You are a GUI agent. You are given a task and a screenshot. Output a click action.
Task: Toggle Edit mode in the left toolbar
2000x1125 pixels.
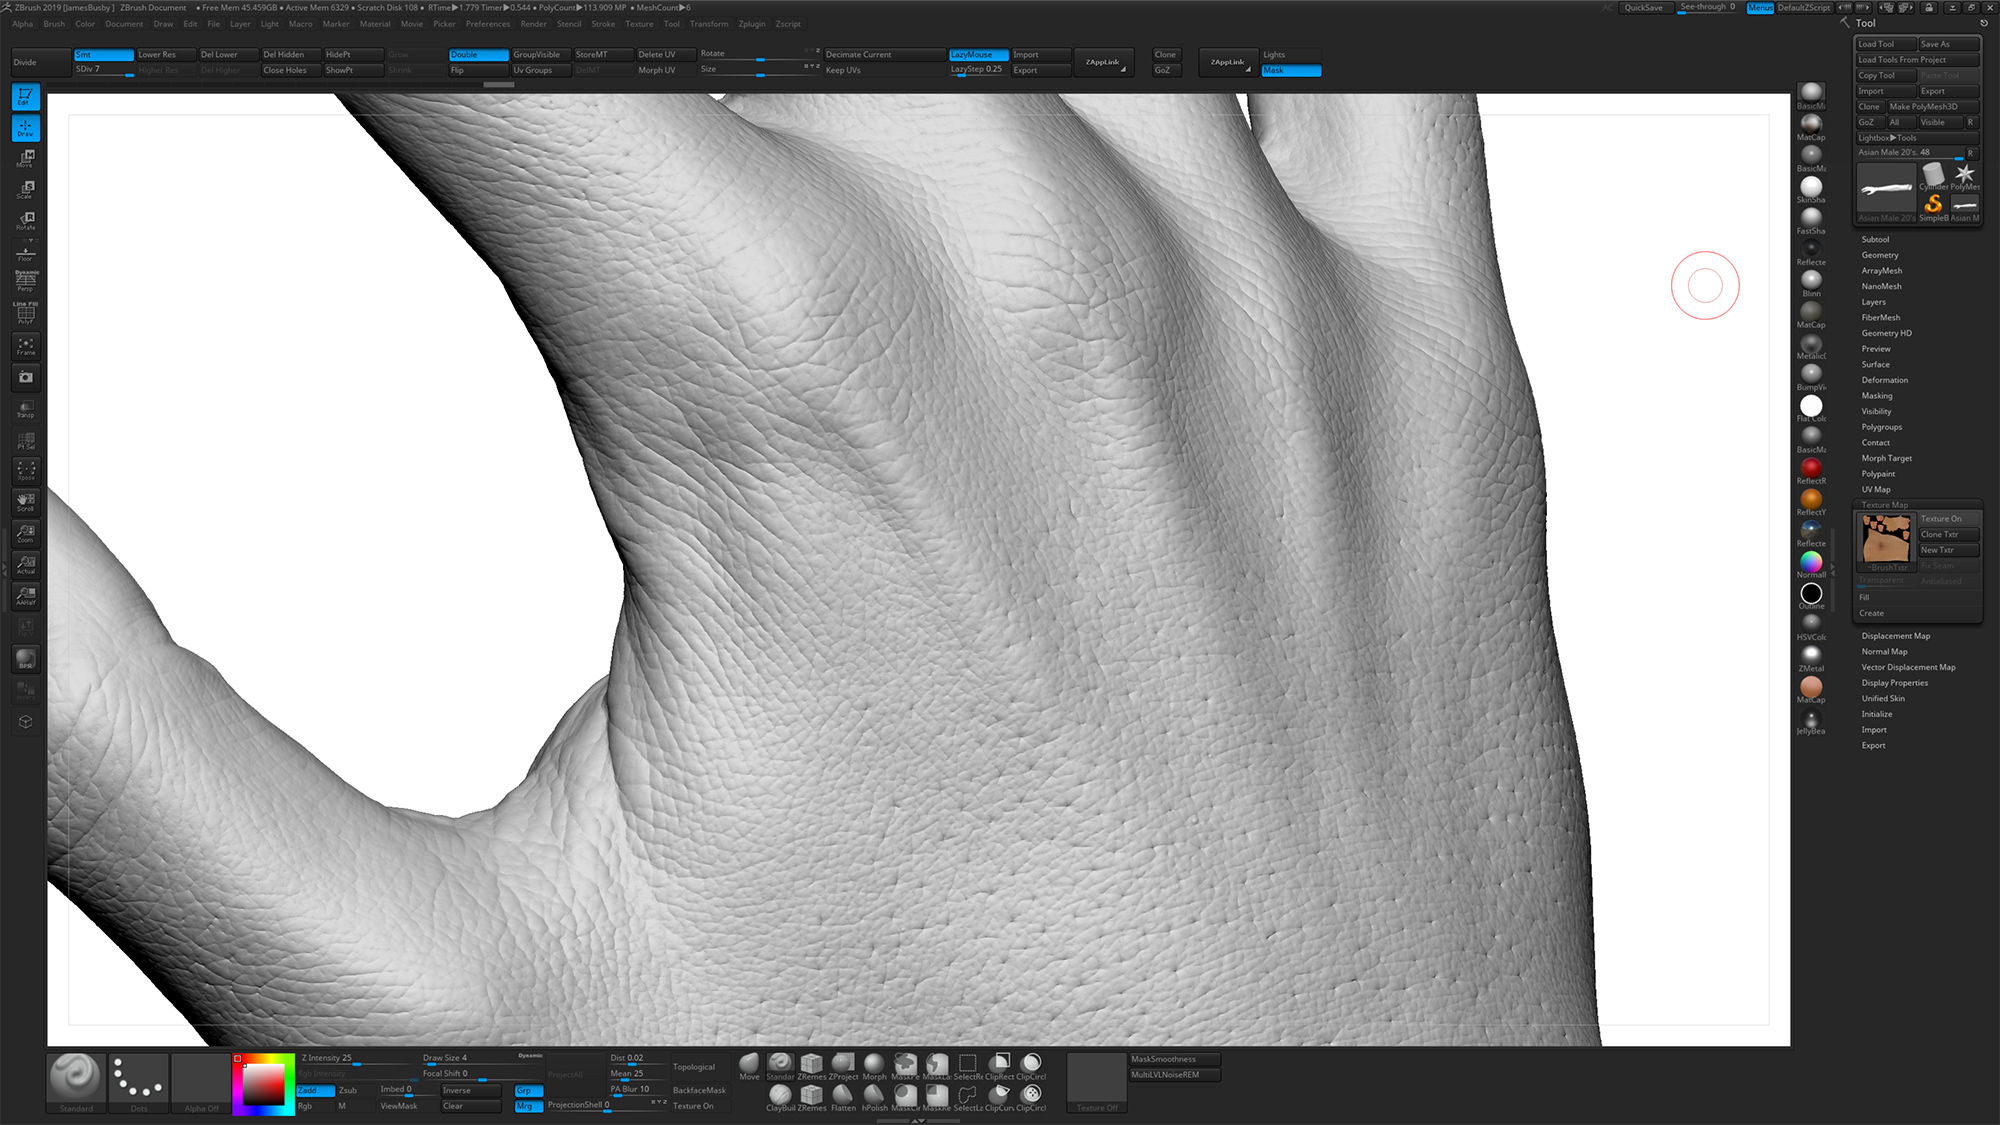25,95
